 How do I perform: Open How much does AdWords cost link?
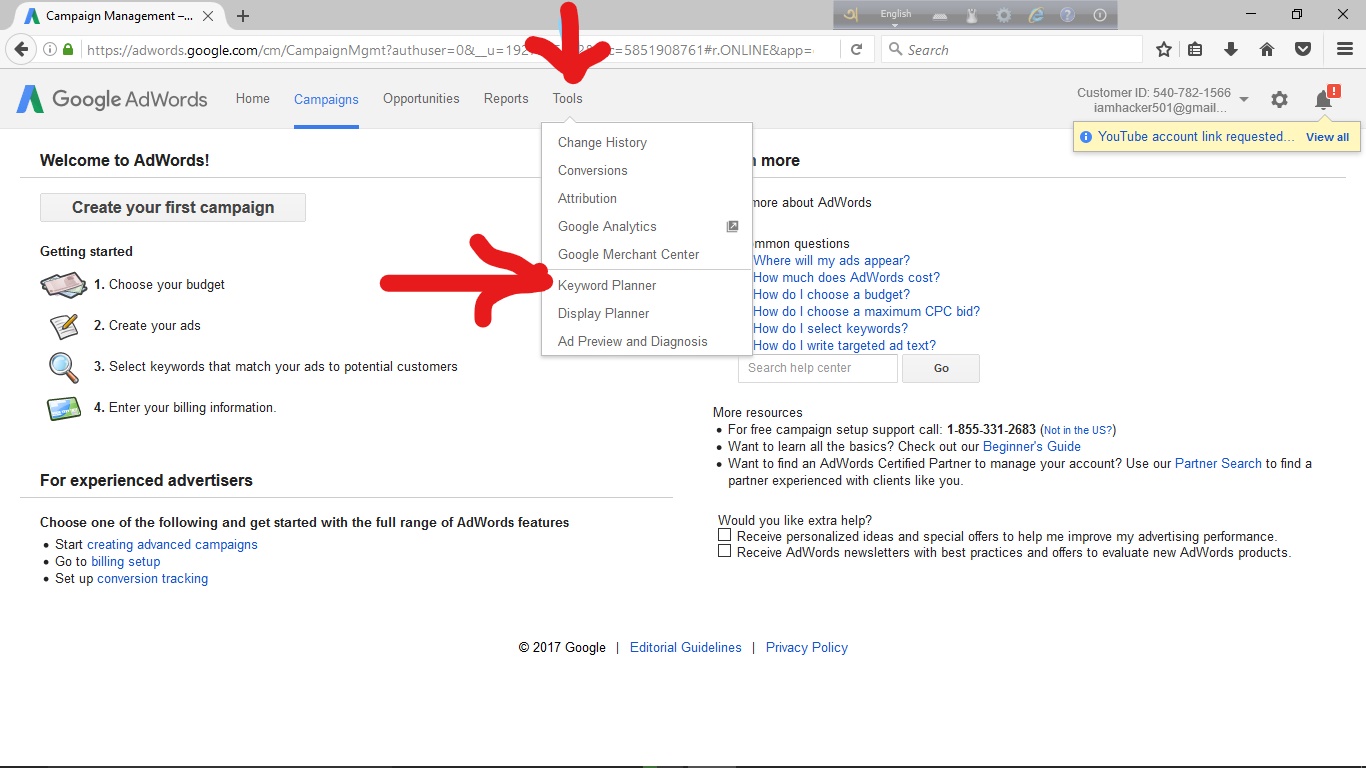coord(846,277)
